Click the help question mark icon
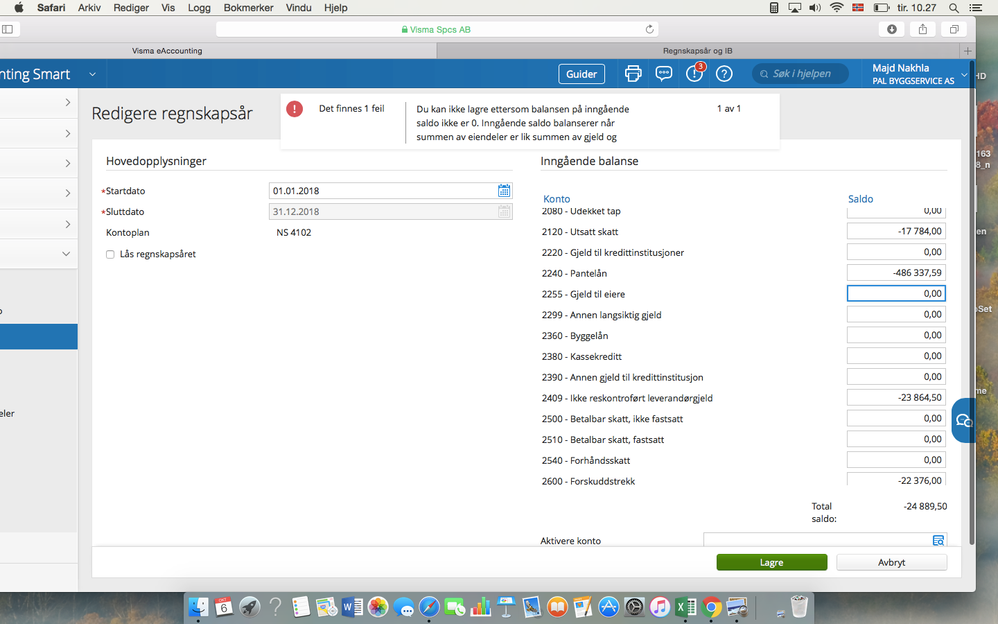This screenshot has width=998, height=624. coord(724,74)
